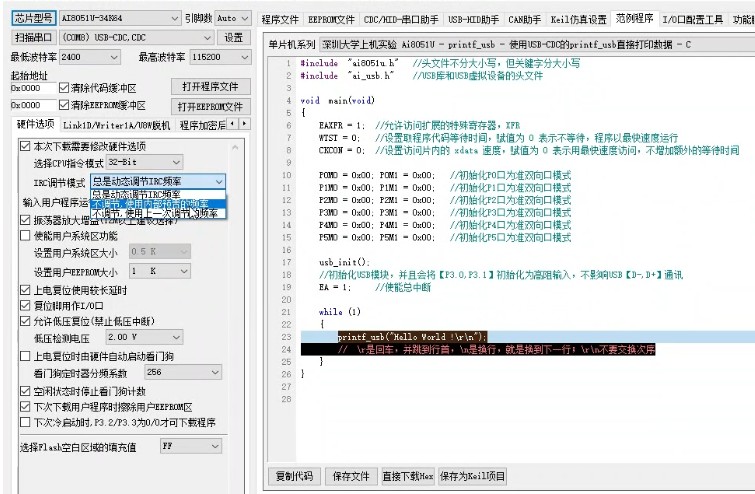Switch to the 硬件选项 tab

[x=35, y=124]
